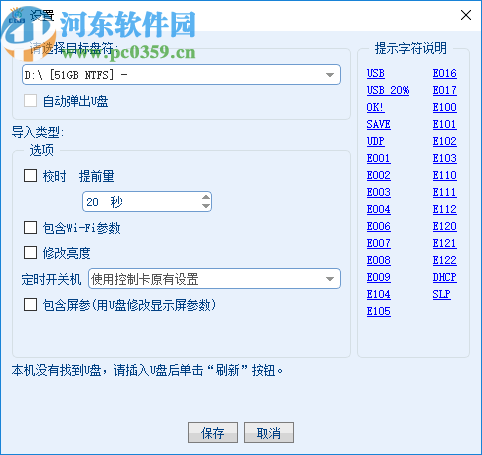Click into the 20 秒 value field
The width and height of the screenshot is (482, 455).
142,202
